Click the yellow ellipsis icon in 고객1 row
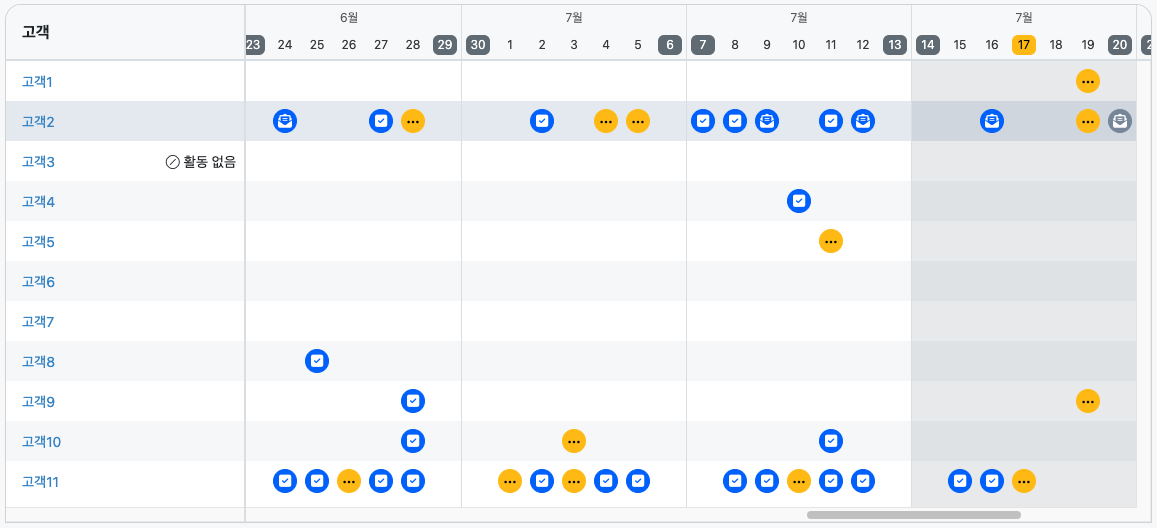Viewport: 1157px width, 528px height. coord(1088,81)
